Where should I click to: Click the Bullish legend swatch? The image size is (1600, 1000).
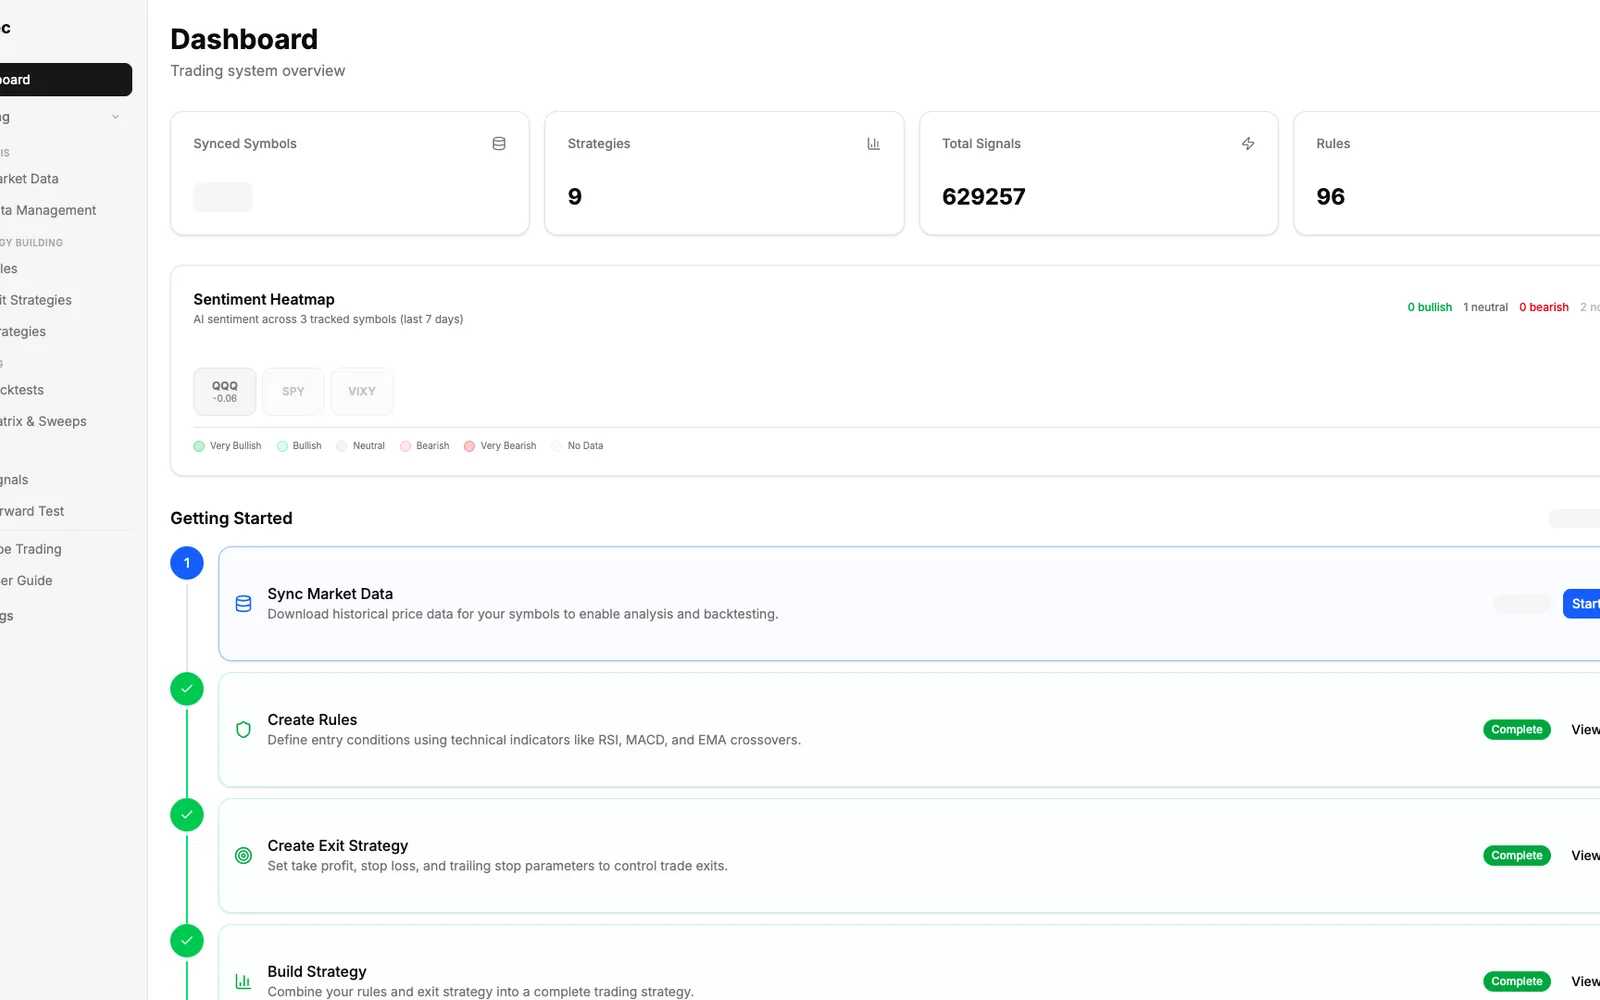coord(282,446)
